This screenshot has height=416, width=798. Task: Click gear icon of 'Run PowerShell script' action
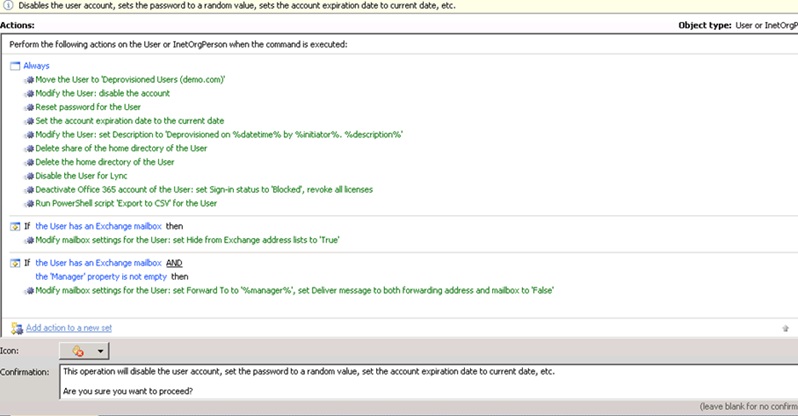[30, 204]
